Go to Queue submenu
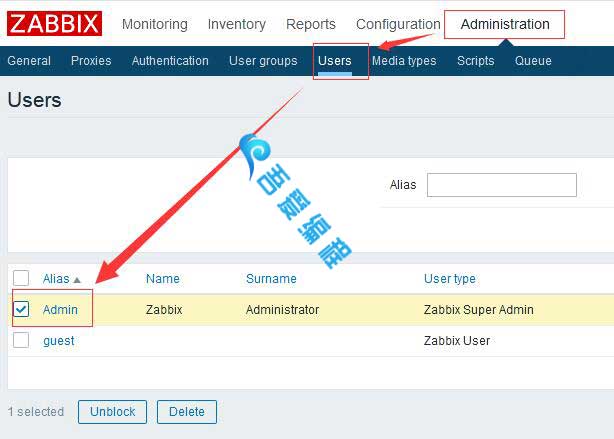Image resolution: width=614 pixels, height=439 pixels. 533,61
